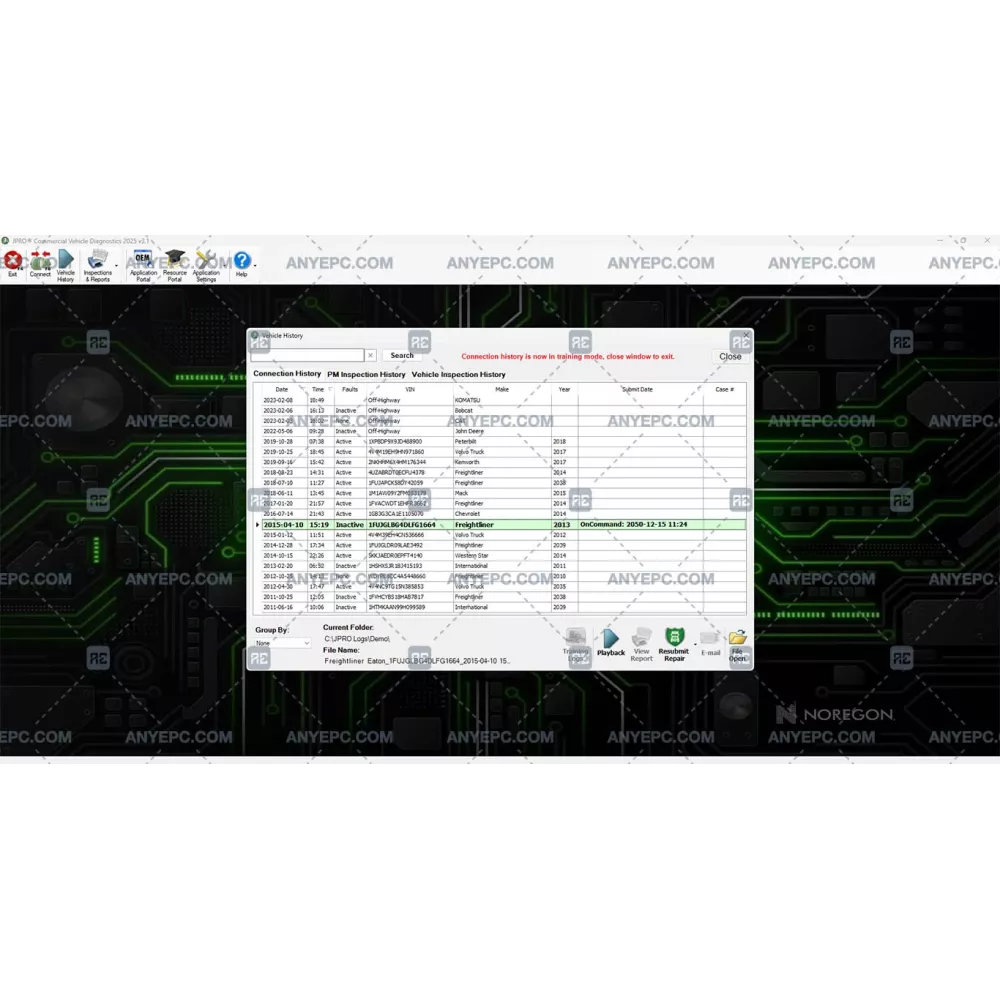Open the OEM Application Portal
Screen dimensions: 1000x1000
(x=143, y=263)
